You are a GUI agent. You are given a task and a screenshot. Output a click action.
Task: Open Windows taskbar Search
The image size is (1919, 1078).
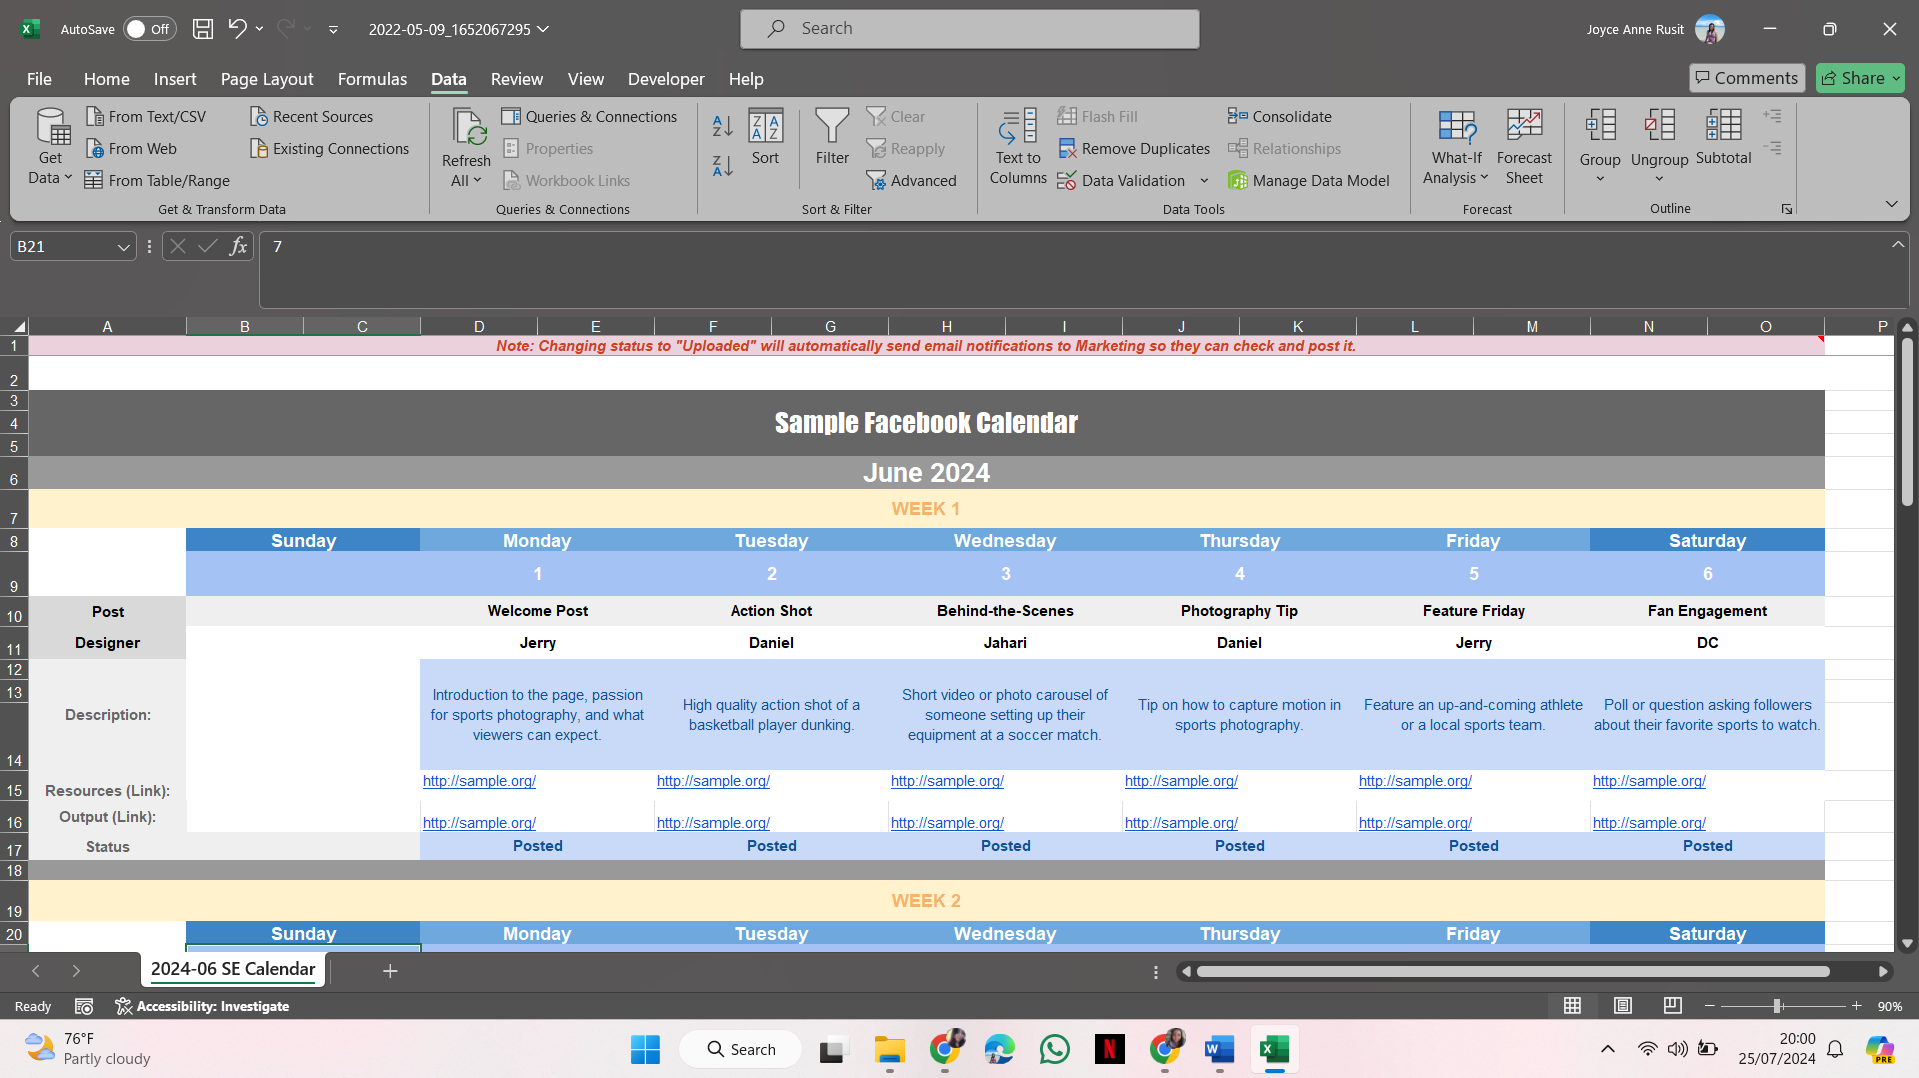pos(741,1050)
